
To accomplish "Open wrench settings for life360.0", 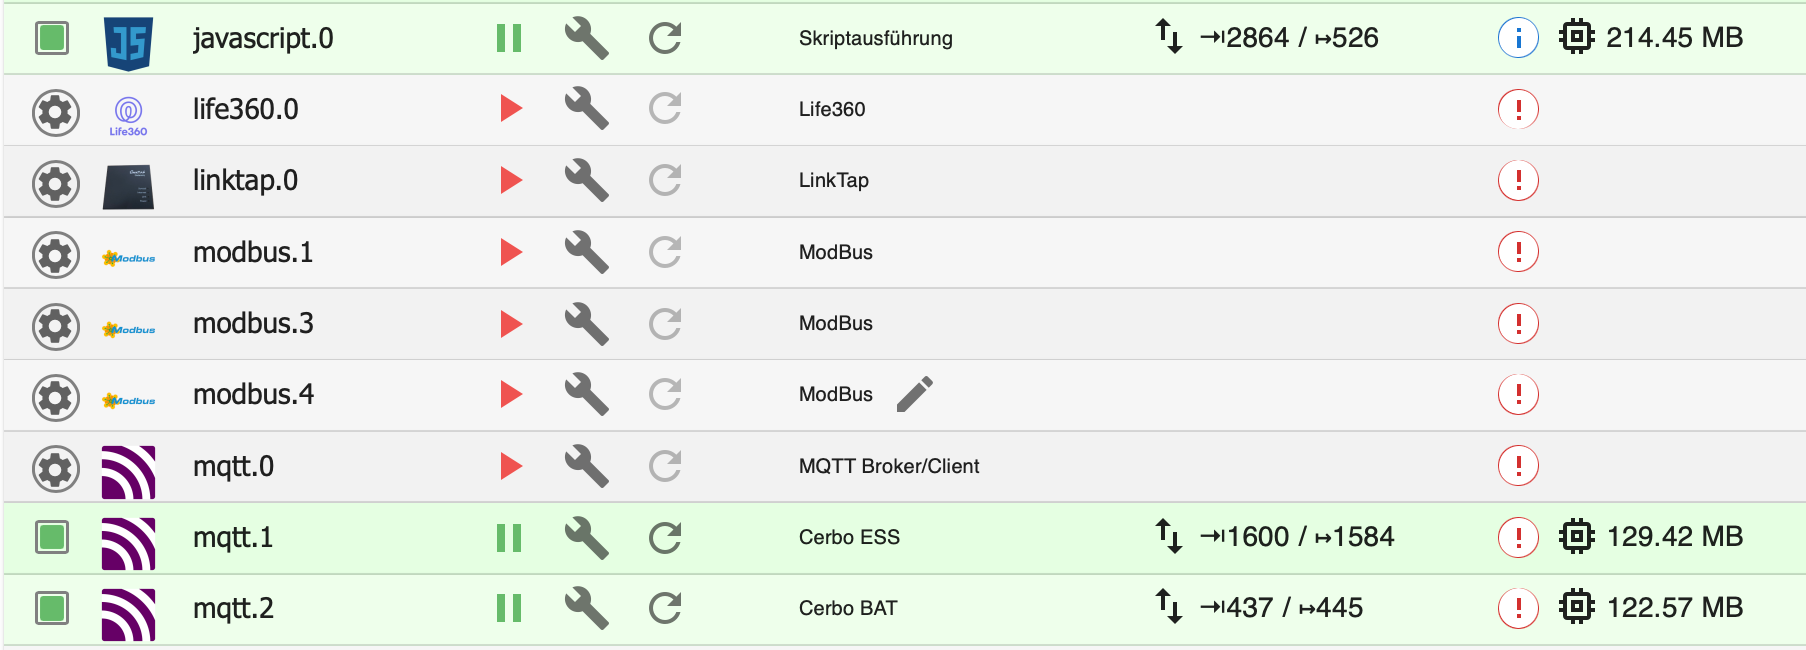I will tap(587, 109).
